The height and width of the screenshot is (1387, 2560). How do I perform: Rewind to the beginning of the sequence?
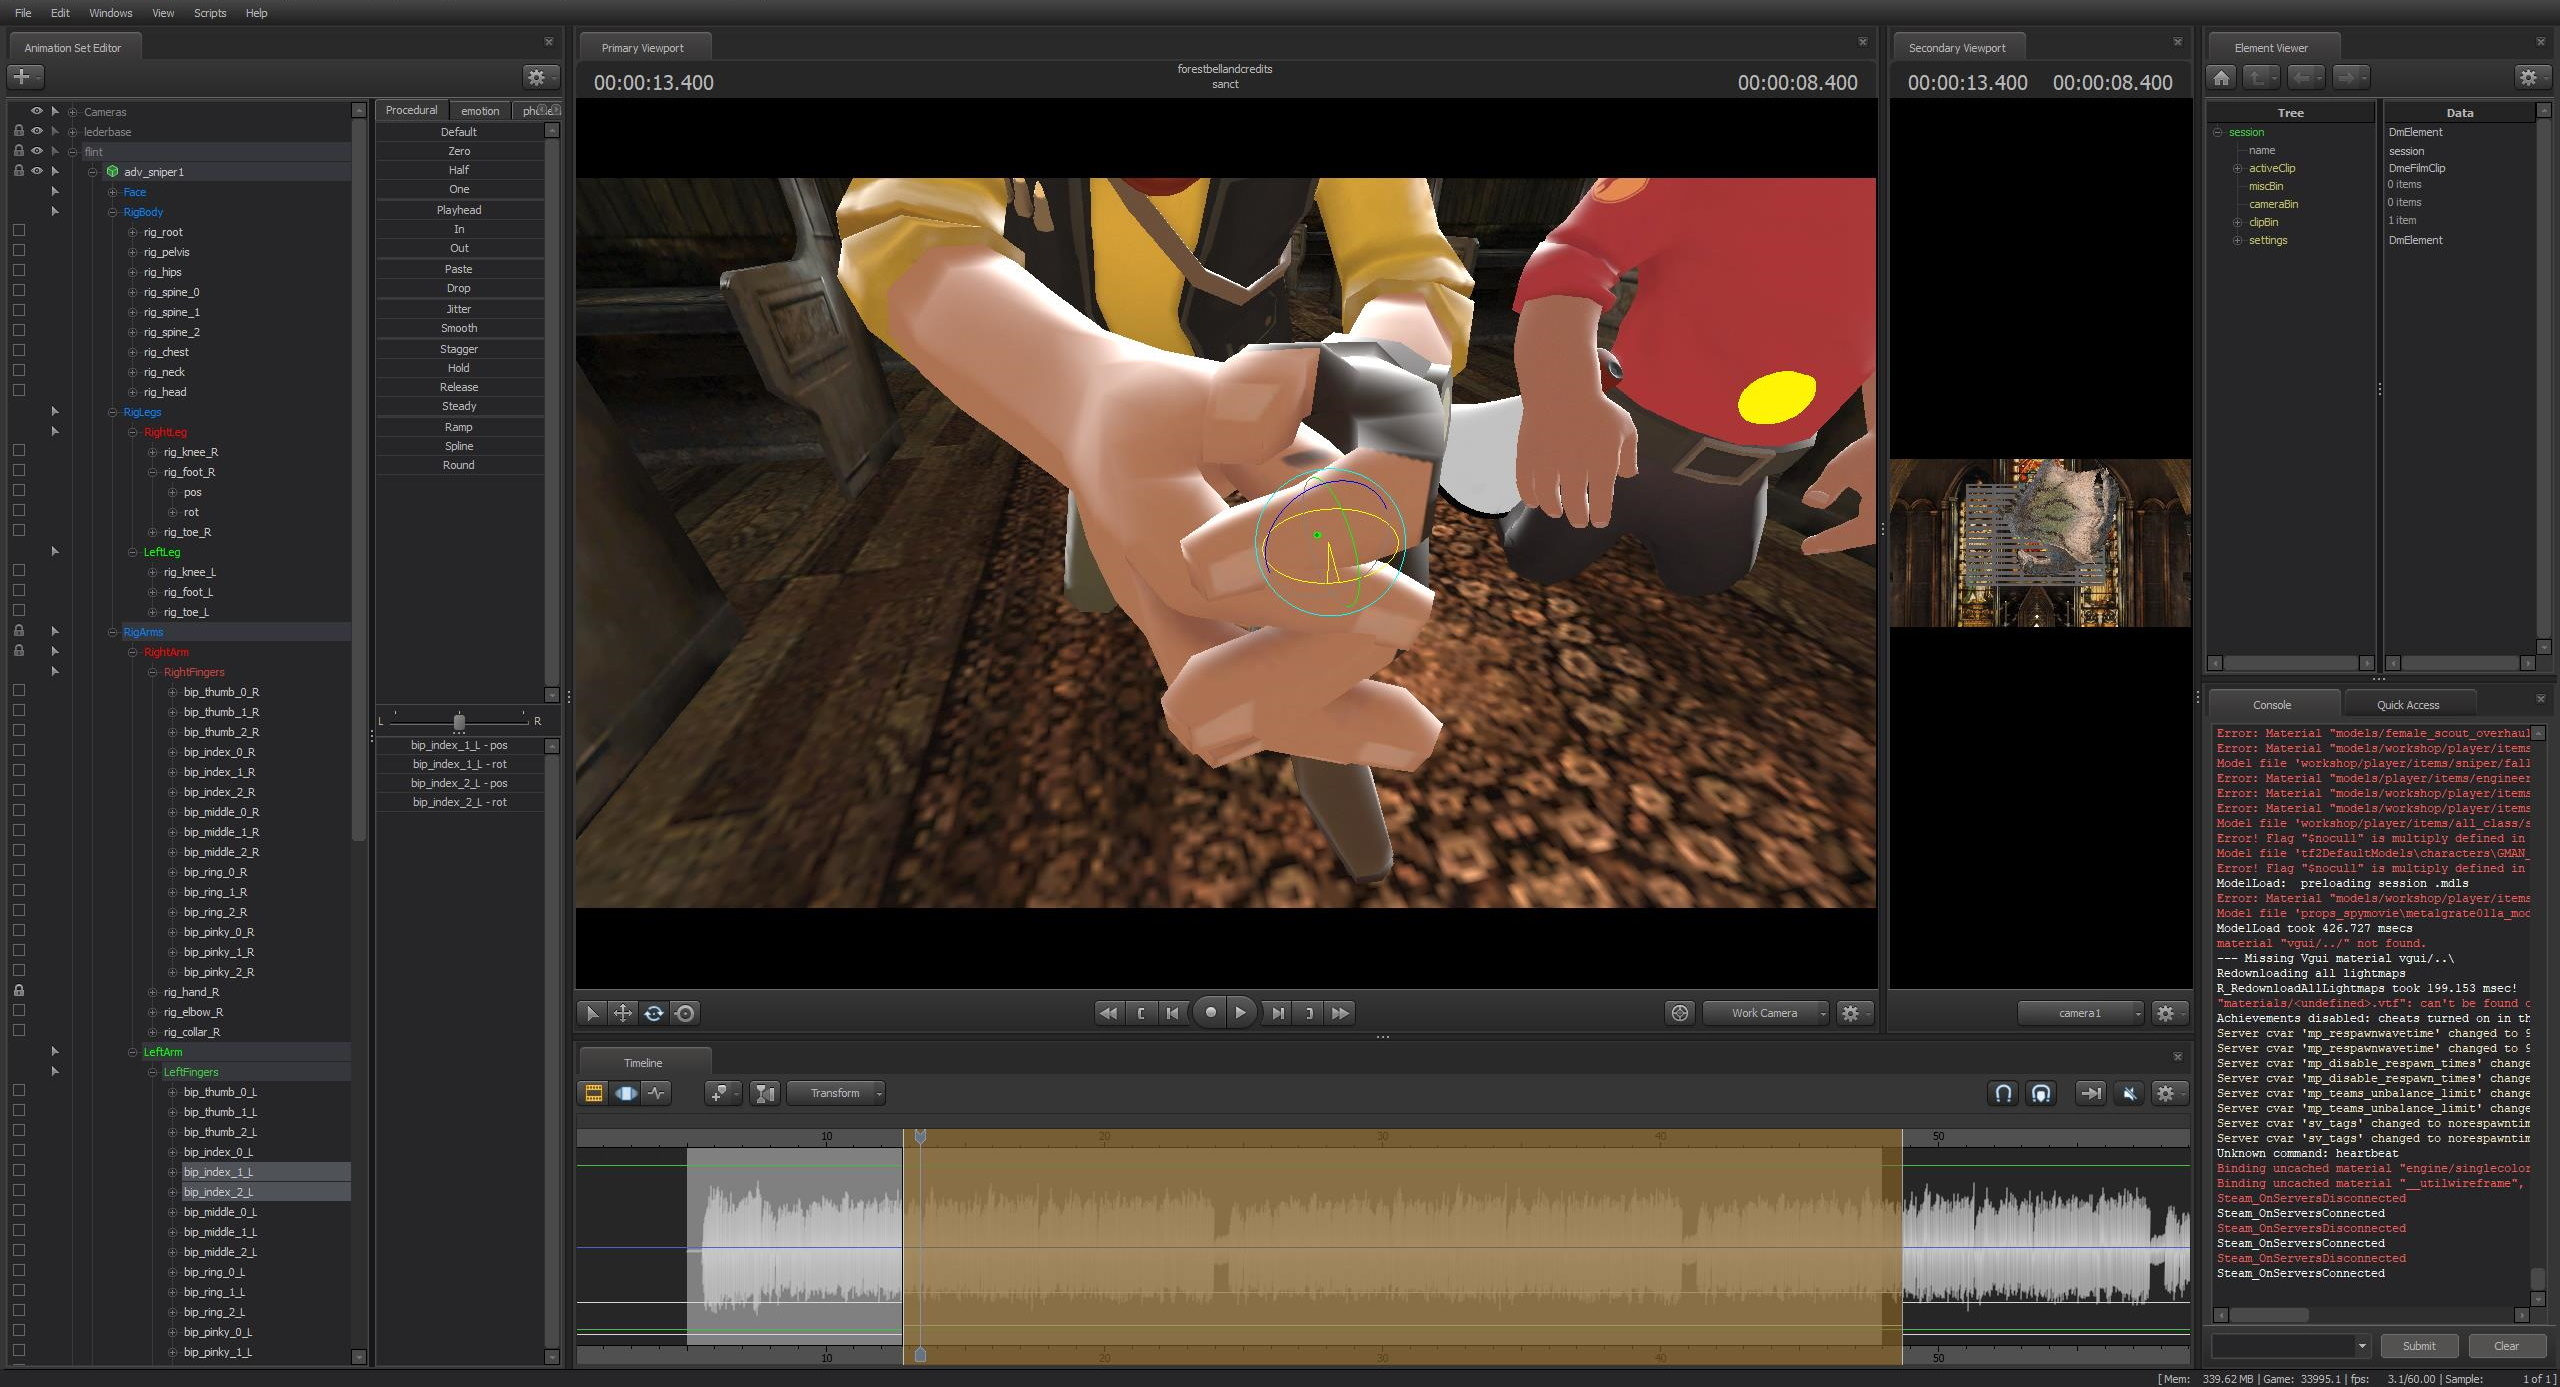point(1108,1013)
